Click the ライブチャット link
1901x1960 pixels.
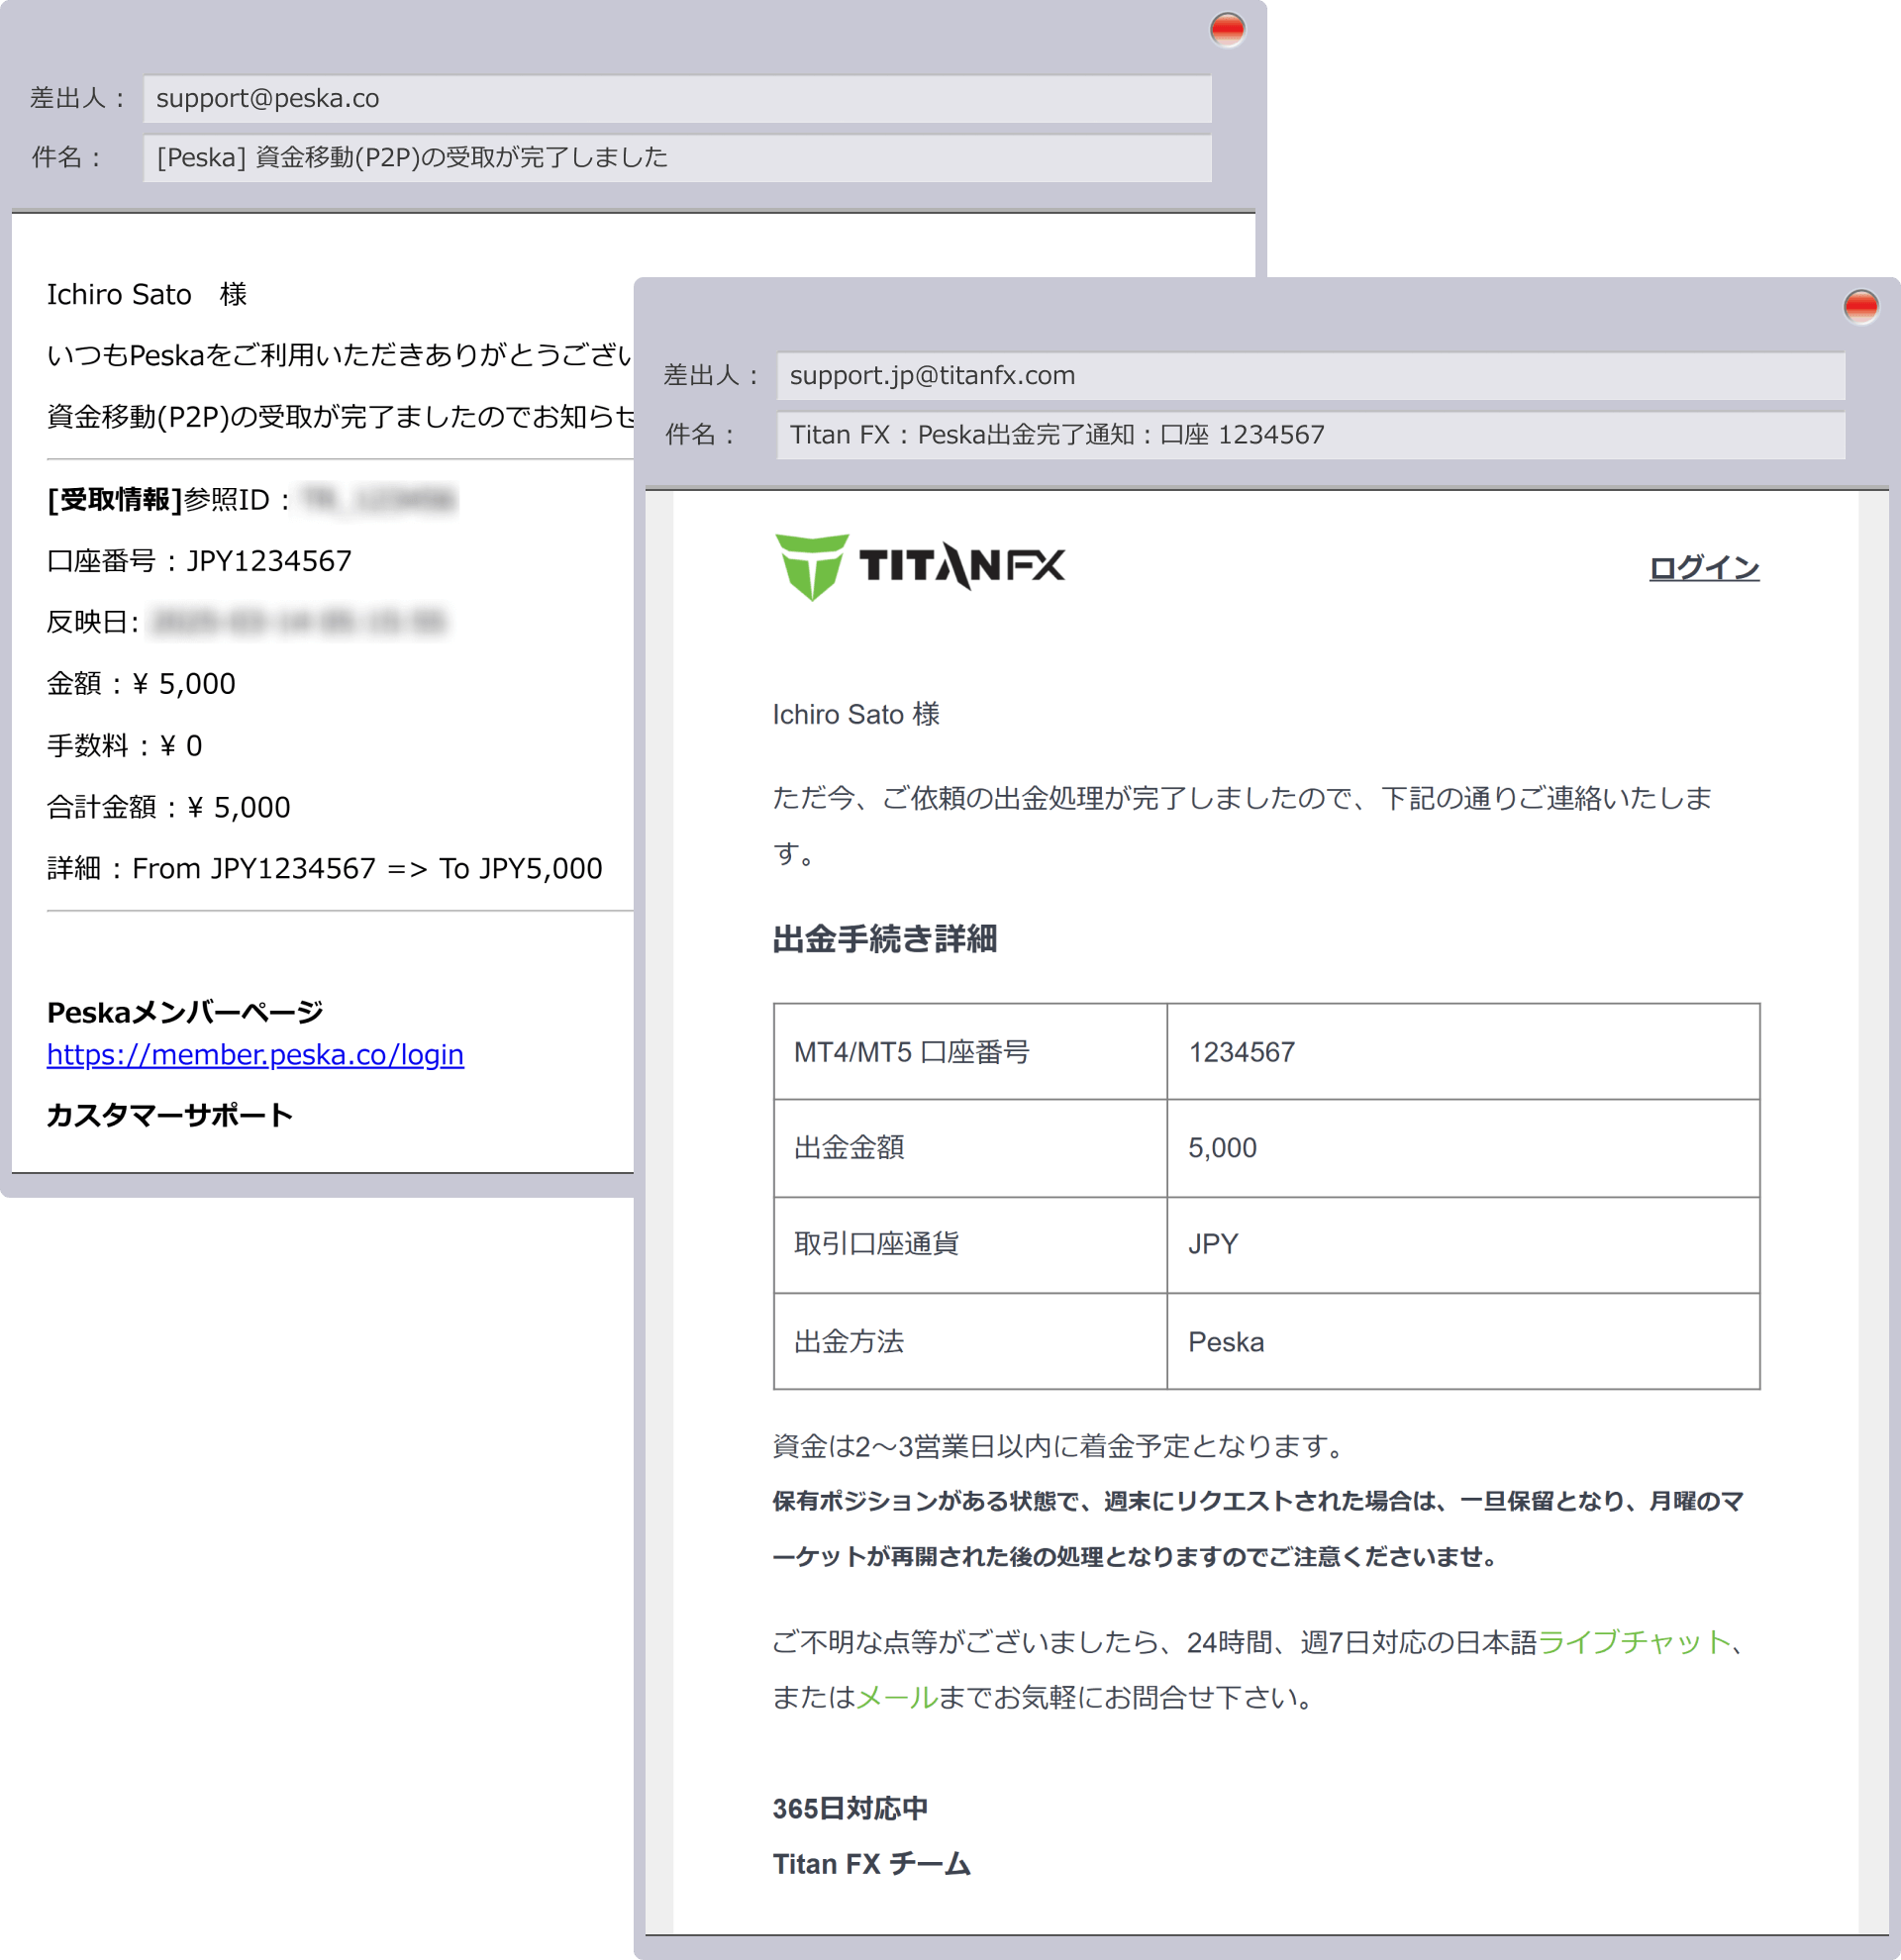(1634, 1642)
